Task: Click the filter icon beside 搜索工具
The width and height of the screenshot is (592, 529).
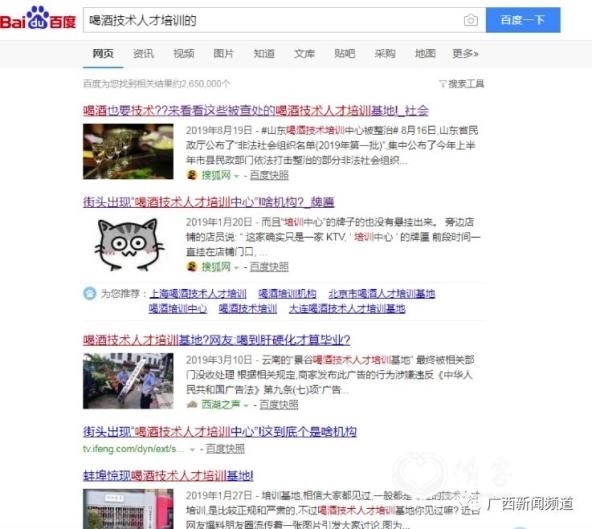Action: (442, 84)
